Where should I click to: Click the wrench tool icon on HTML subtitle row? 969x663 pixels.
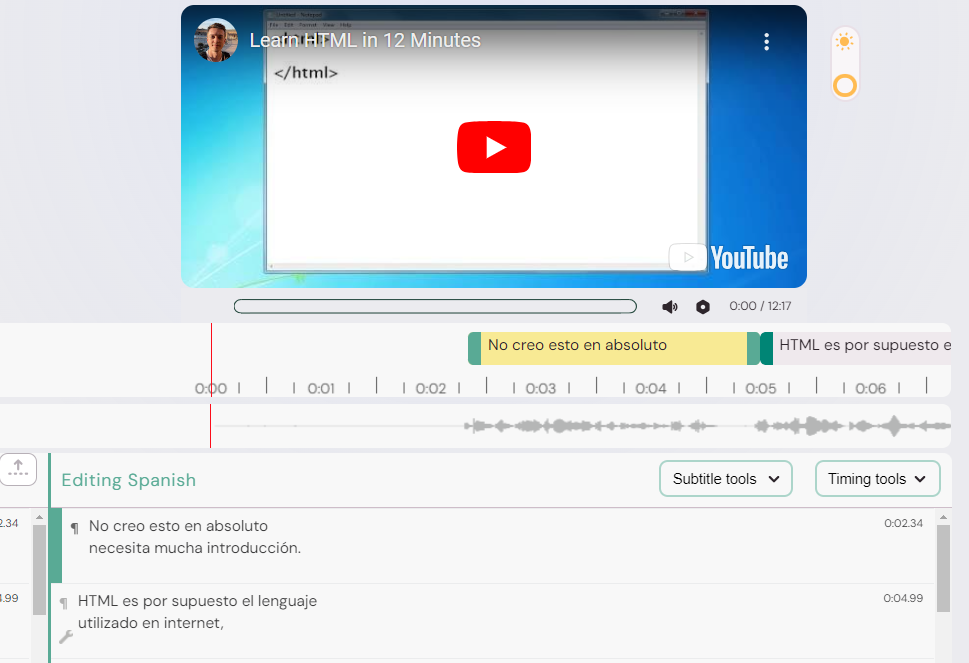66,636
